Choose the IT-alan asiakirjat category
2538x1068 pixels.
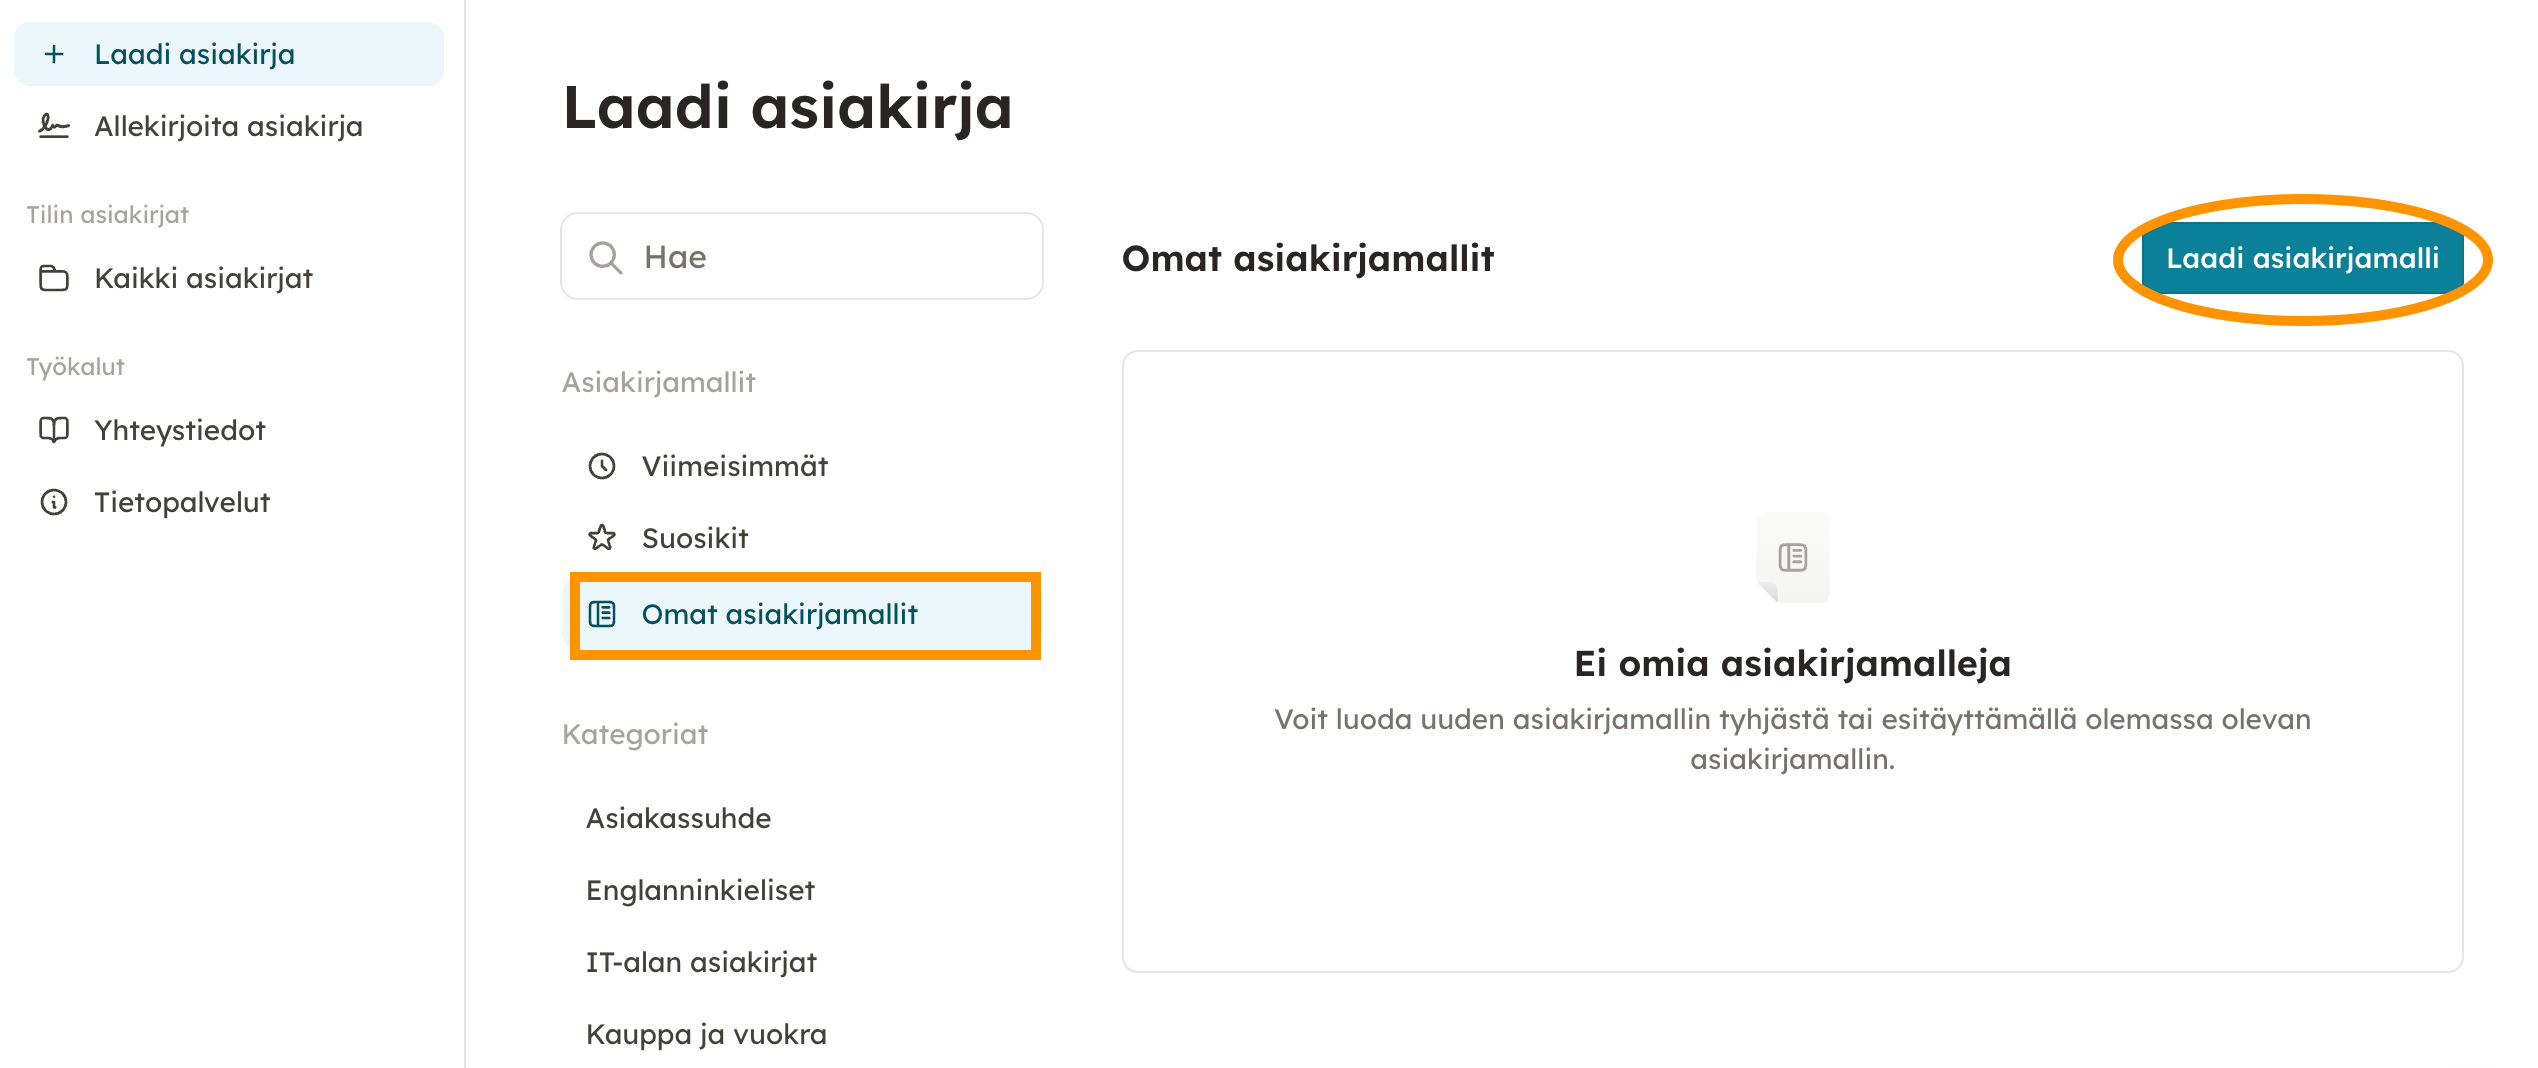click(x=701, y=962)
